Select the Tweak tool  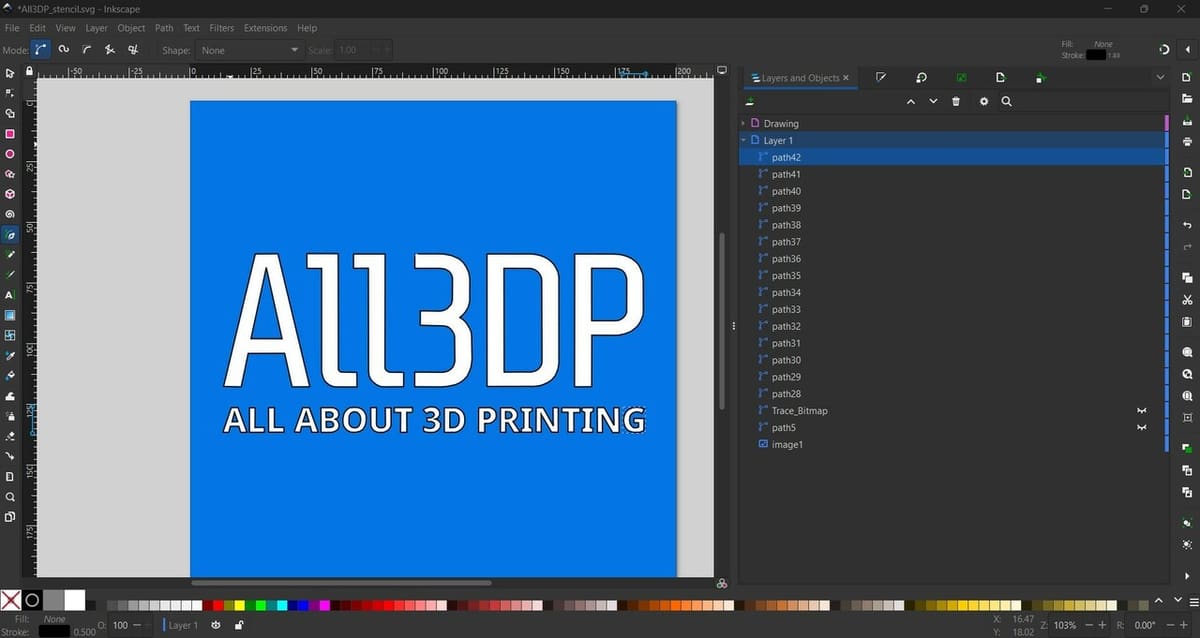(10, 396)
